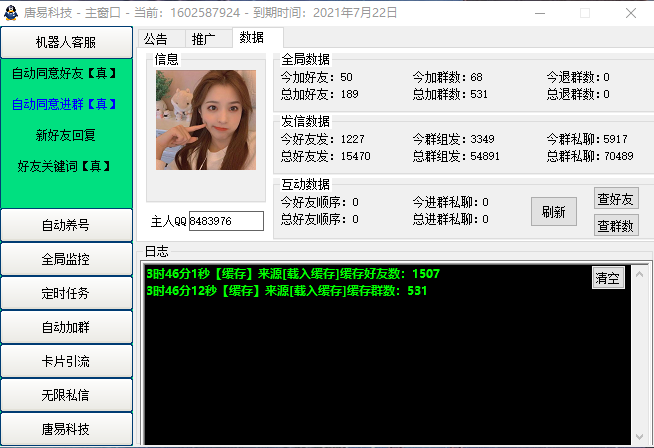Open the 自动养号 section

(66, 225)
